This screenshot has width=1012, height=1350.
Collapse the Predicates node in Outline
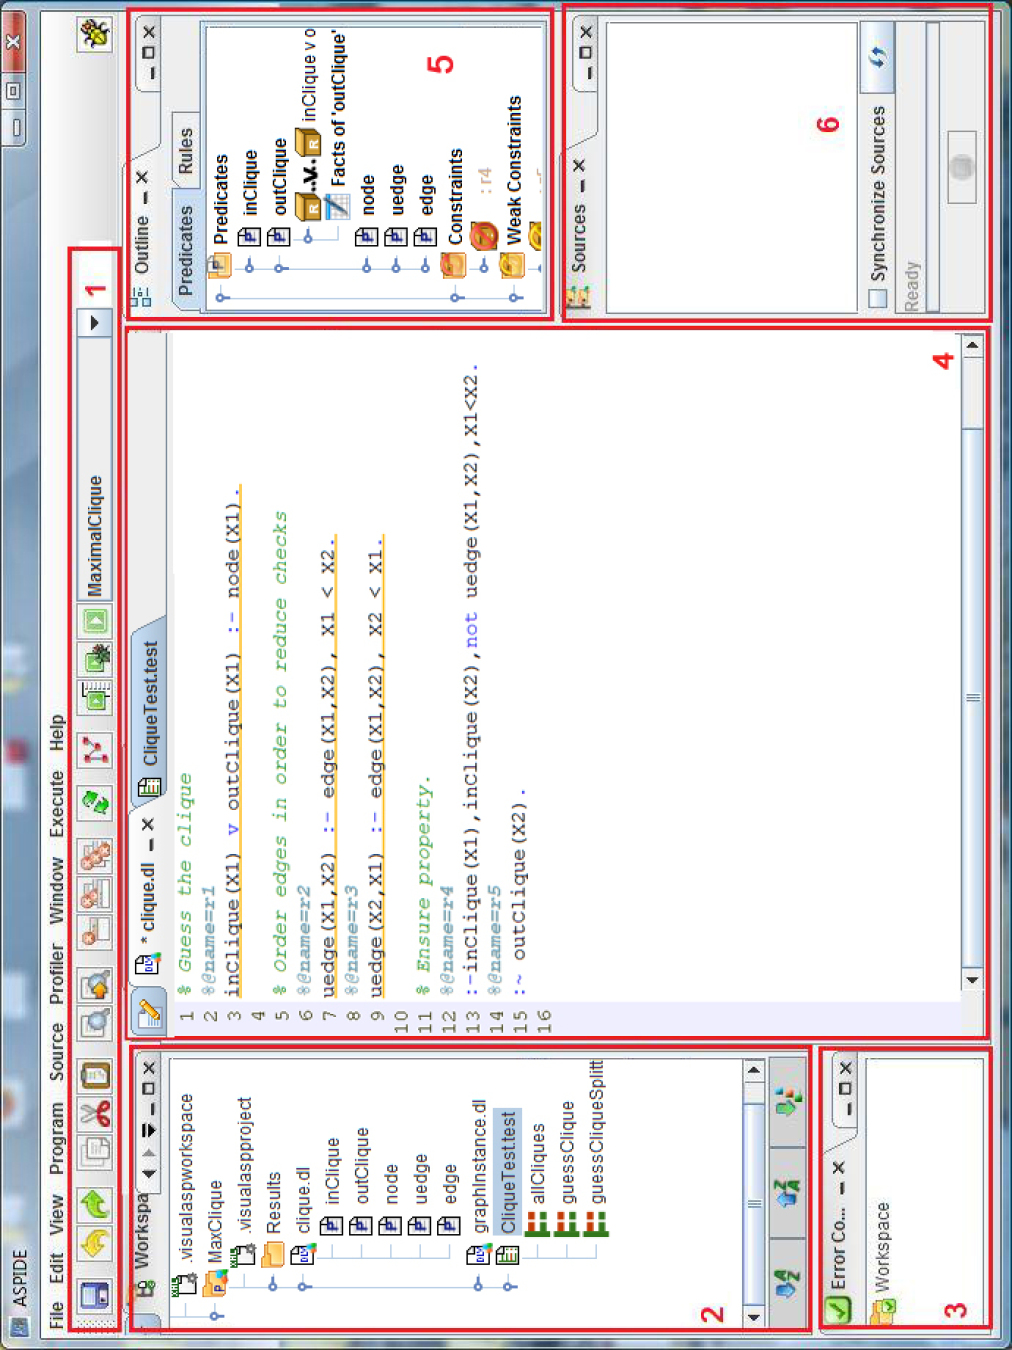click(x=221, y=297)
